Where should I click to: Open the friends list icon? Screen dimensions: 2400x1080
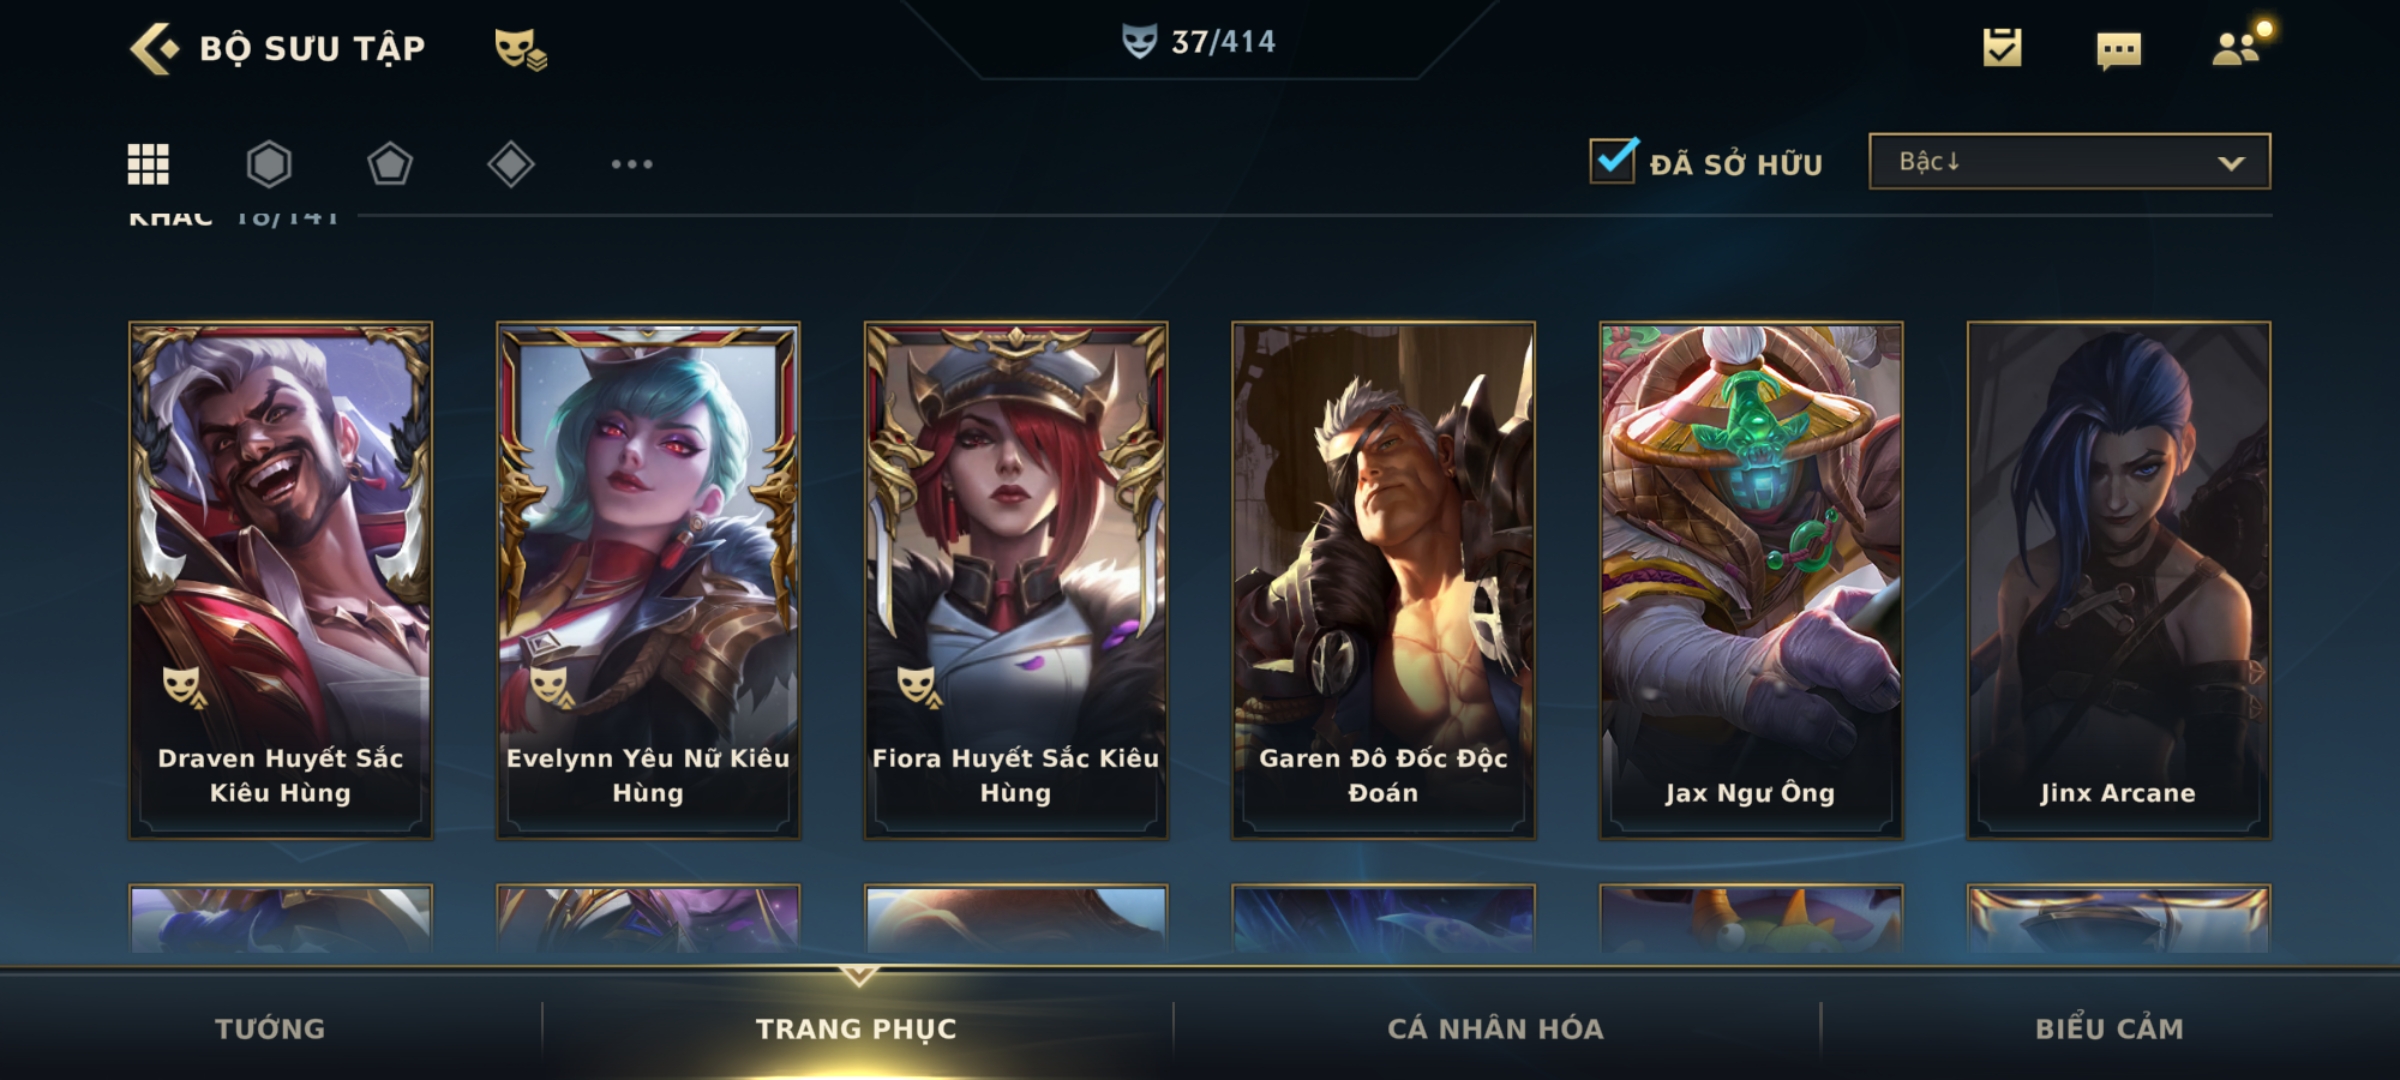point(2238,47)
